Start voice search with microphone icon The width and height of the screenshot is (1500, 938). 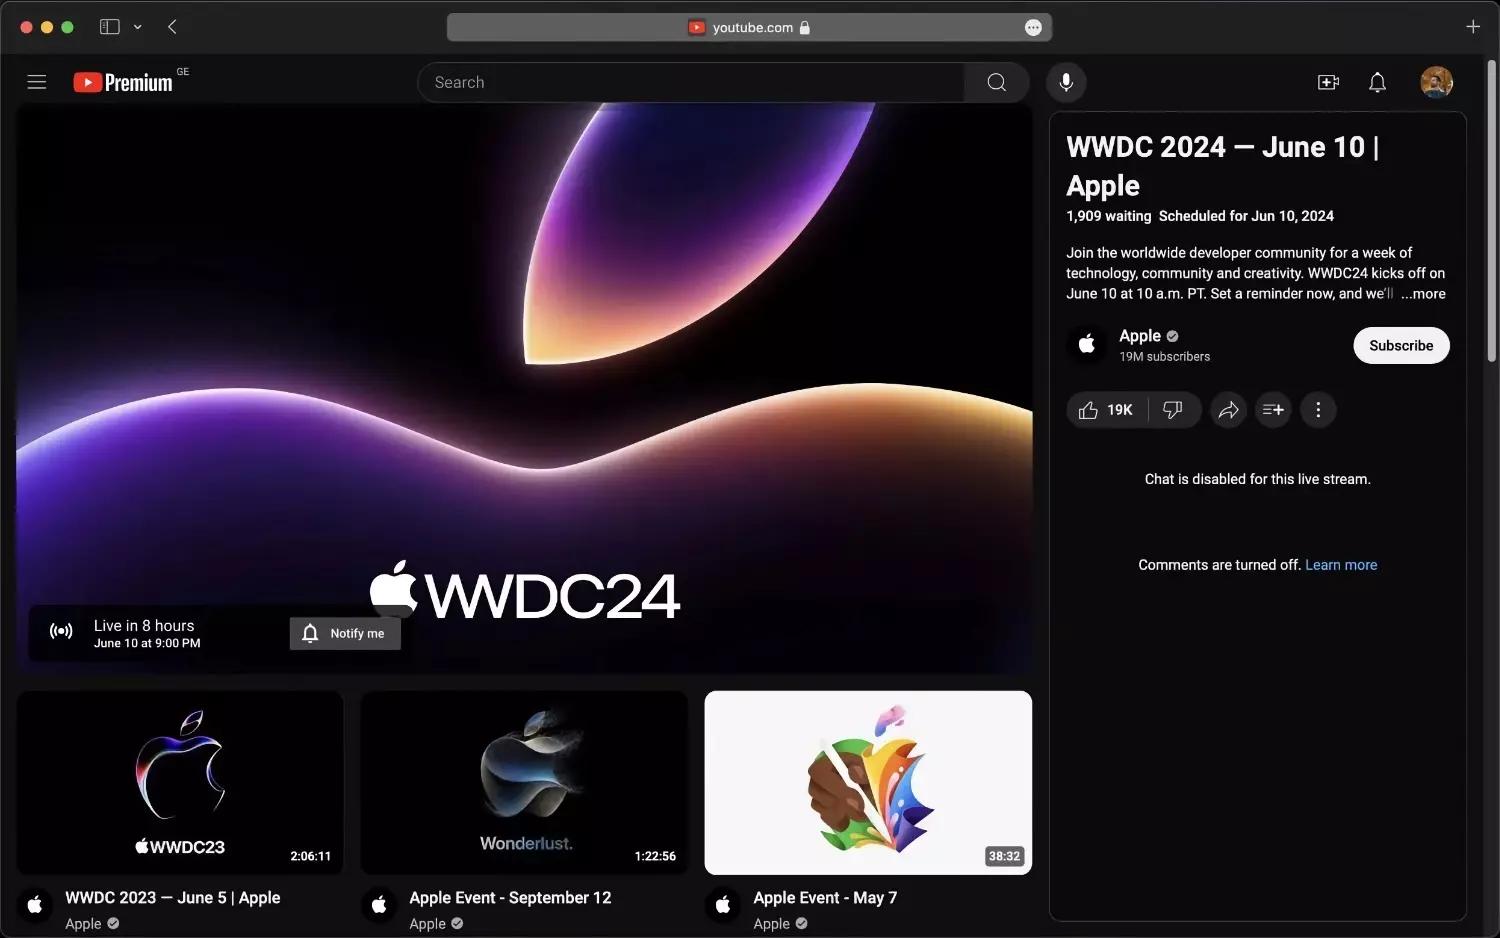click(x=1066, y=82)
